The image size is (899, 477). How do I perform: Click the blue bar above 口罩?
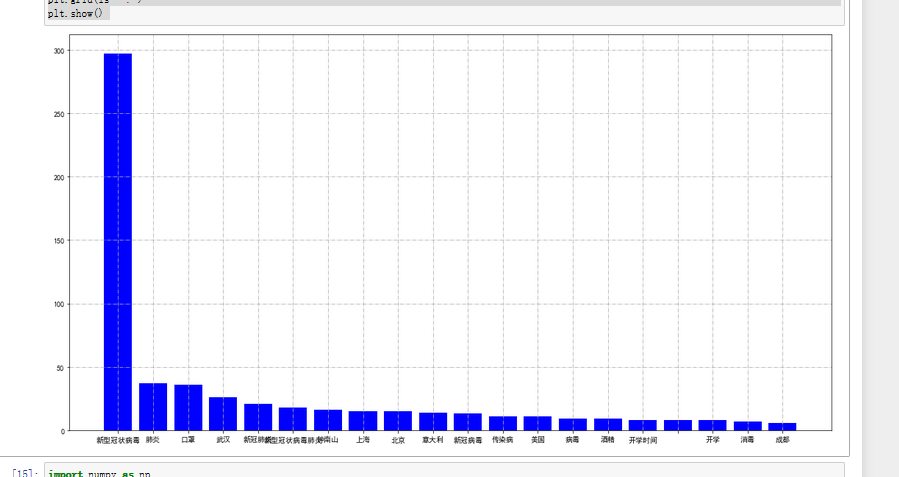pyautogui.click(x=188, y=408)
